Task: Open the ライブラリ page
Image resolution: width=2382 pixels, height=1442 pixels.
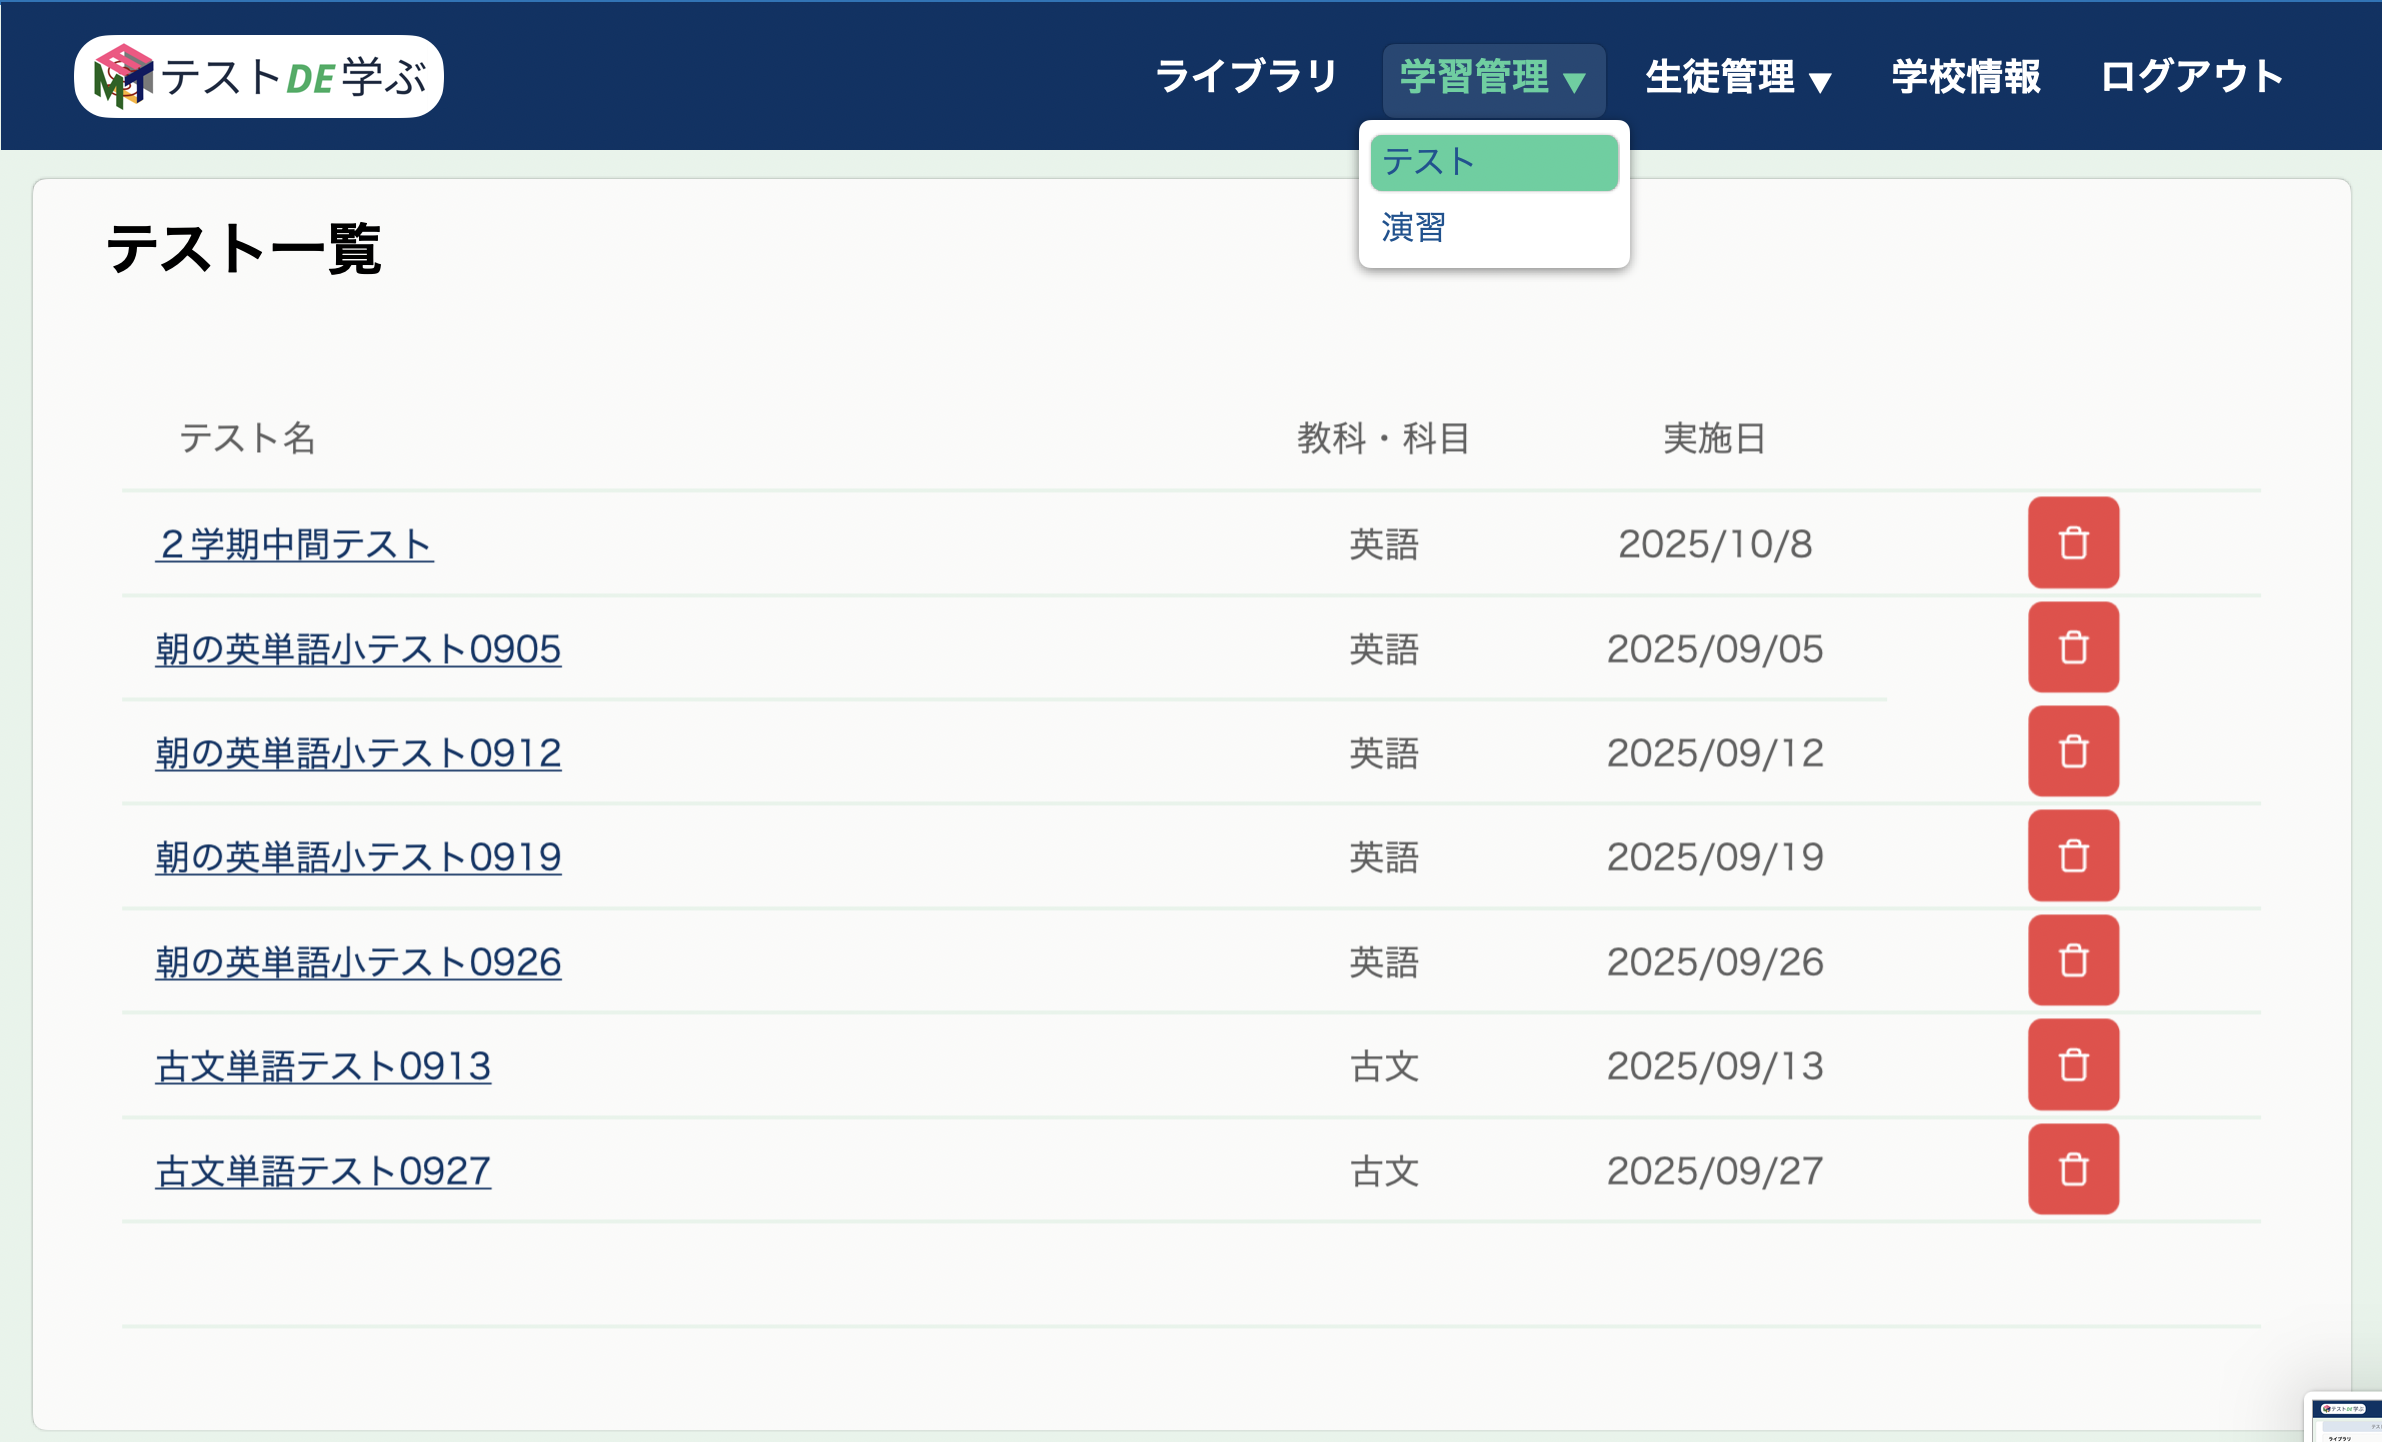Action: [1246, 77]
